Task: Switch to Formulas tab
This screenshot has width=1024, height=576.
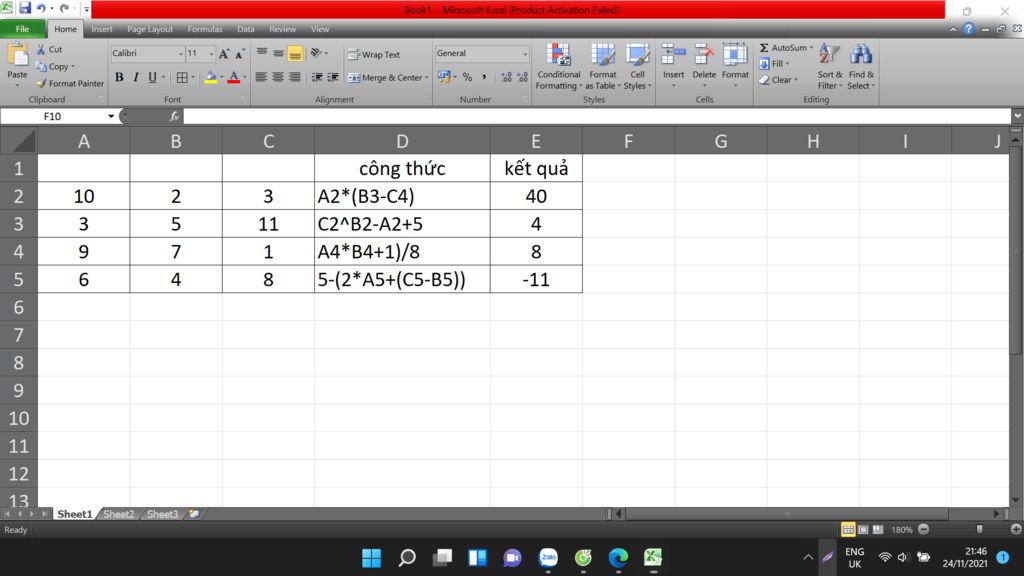Action: 204,29
